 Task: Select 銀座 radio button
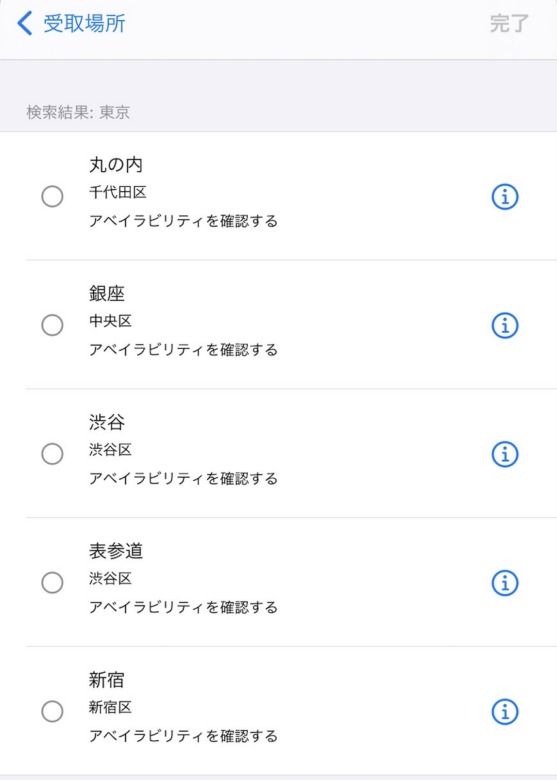[52, 325]
